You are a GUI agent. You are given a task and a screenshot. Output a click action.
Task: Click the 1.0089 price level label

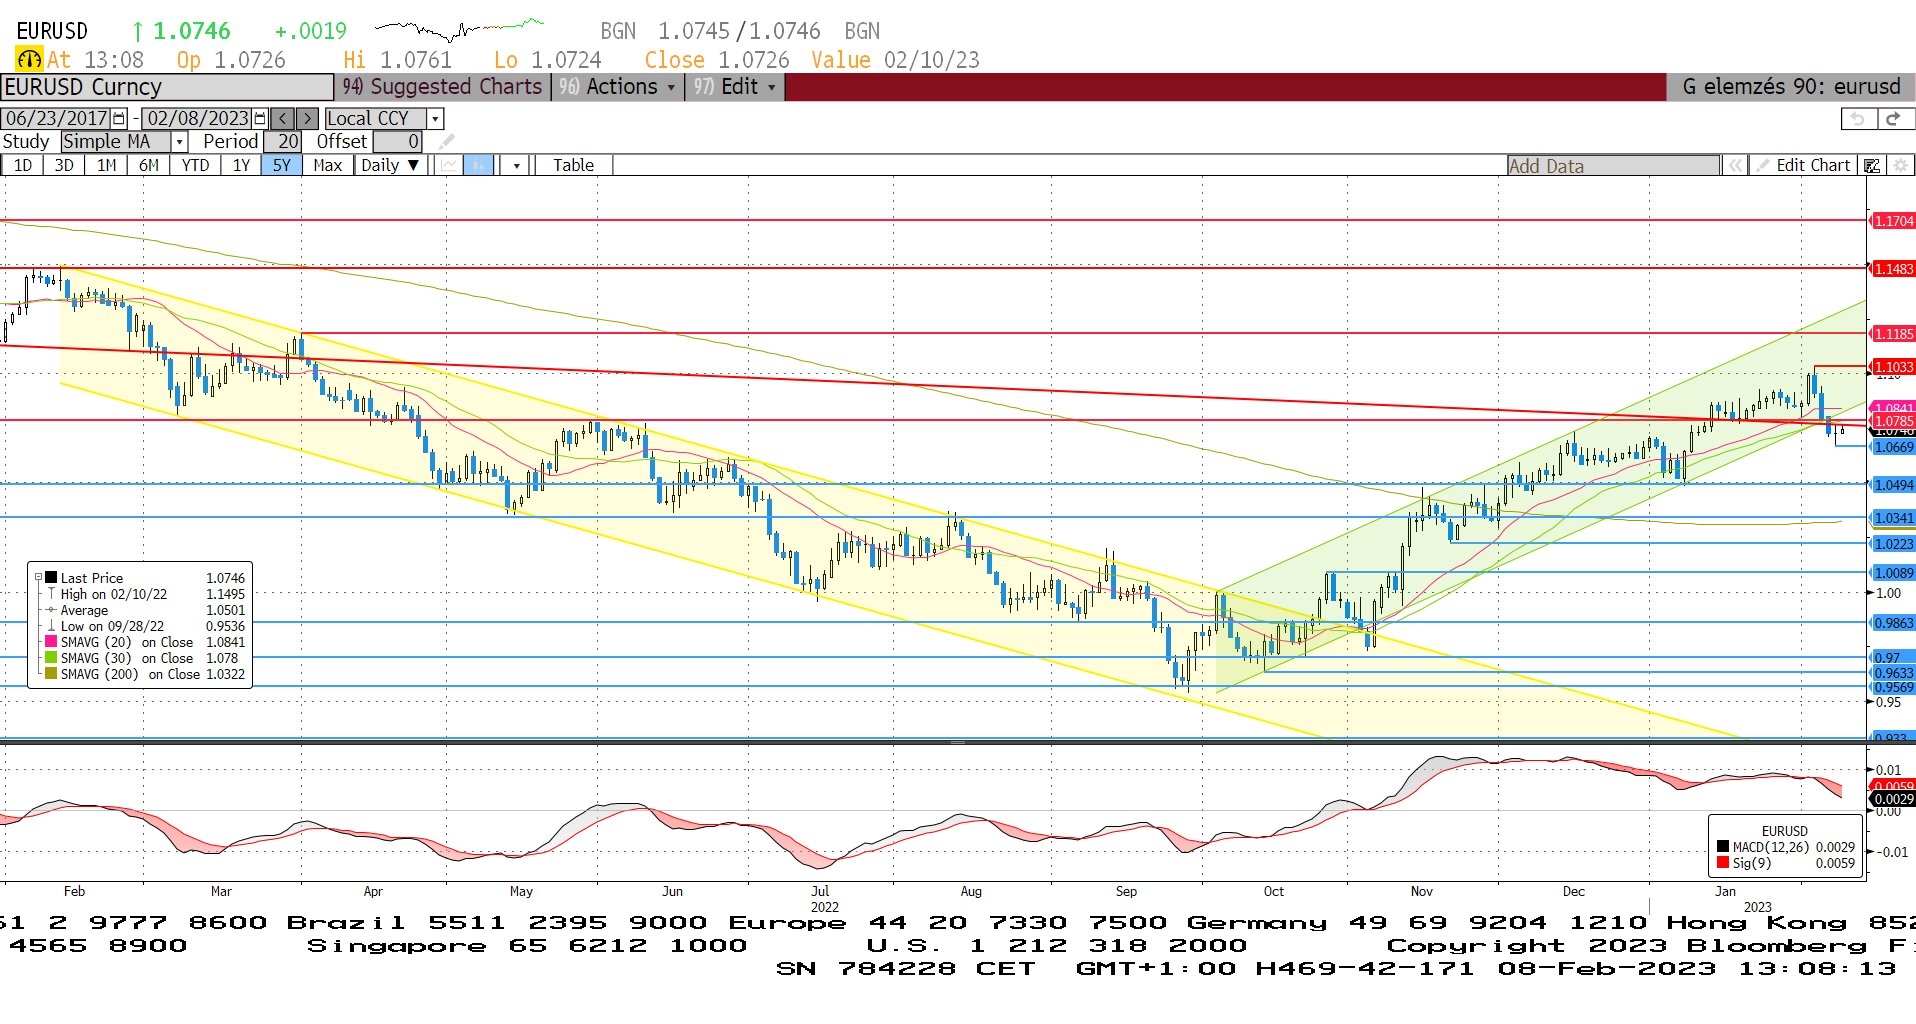(x=1893, y=573)
